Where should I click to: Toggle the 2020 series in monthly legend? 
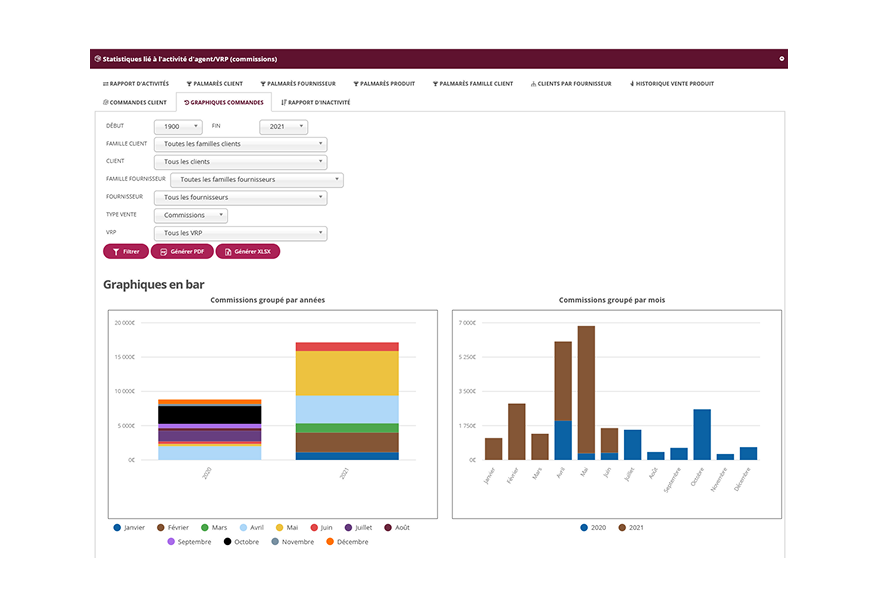[593, 527]
